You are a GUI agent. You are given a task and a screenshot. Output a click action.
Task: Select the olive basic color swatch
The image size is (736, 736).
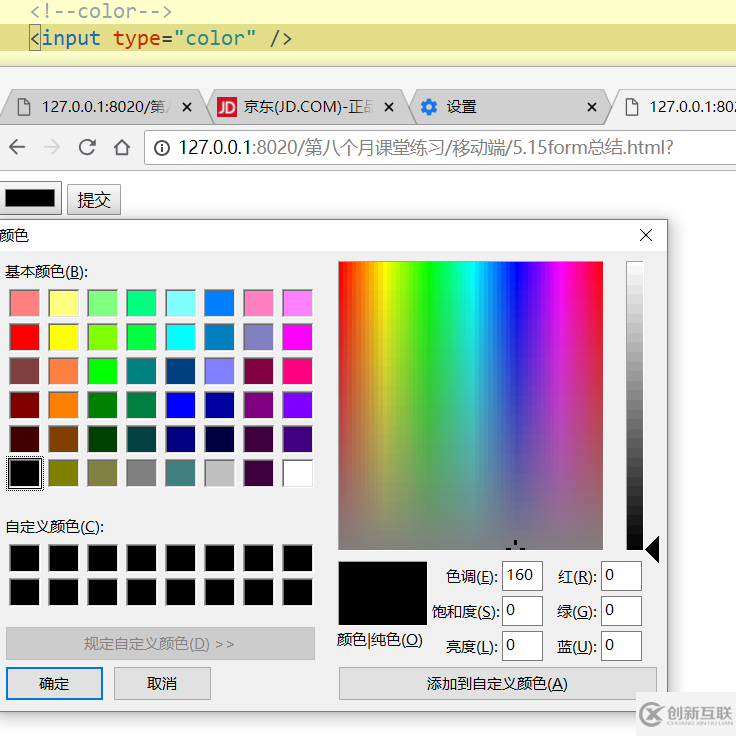click(63, 473)
